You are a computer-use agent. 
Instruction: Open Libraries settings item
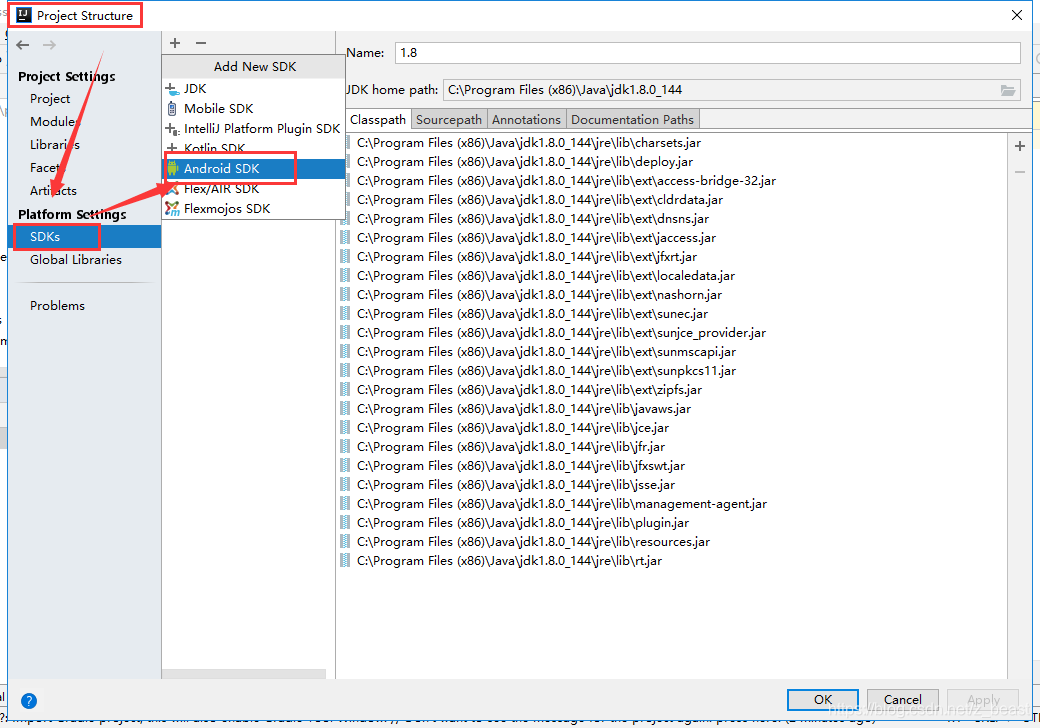tap(55, 145)
